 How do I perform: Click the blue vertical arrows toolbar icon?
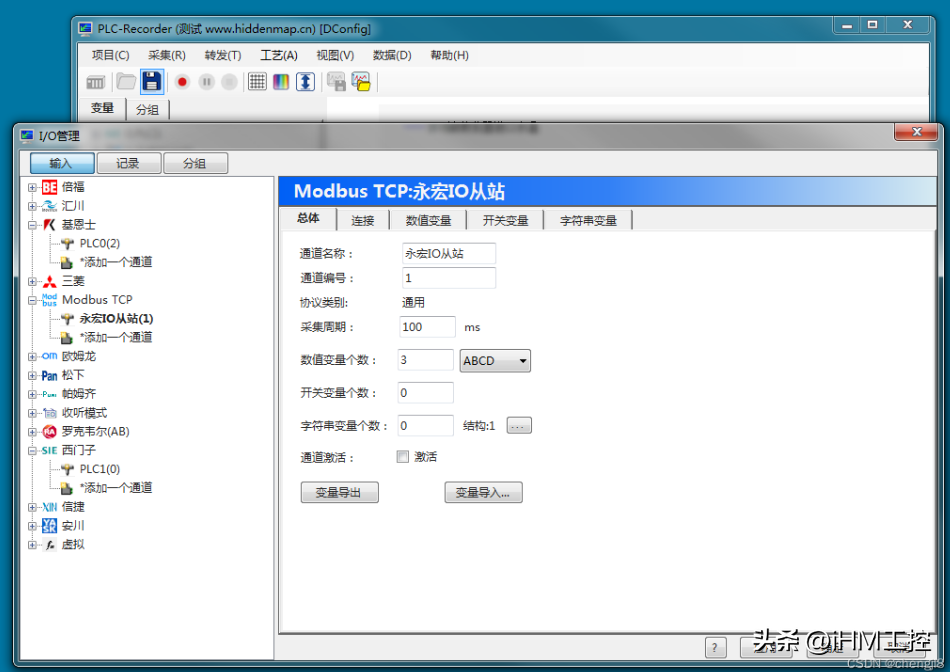[x=305, y=82]
